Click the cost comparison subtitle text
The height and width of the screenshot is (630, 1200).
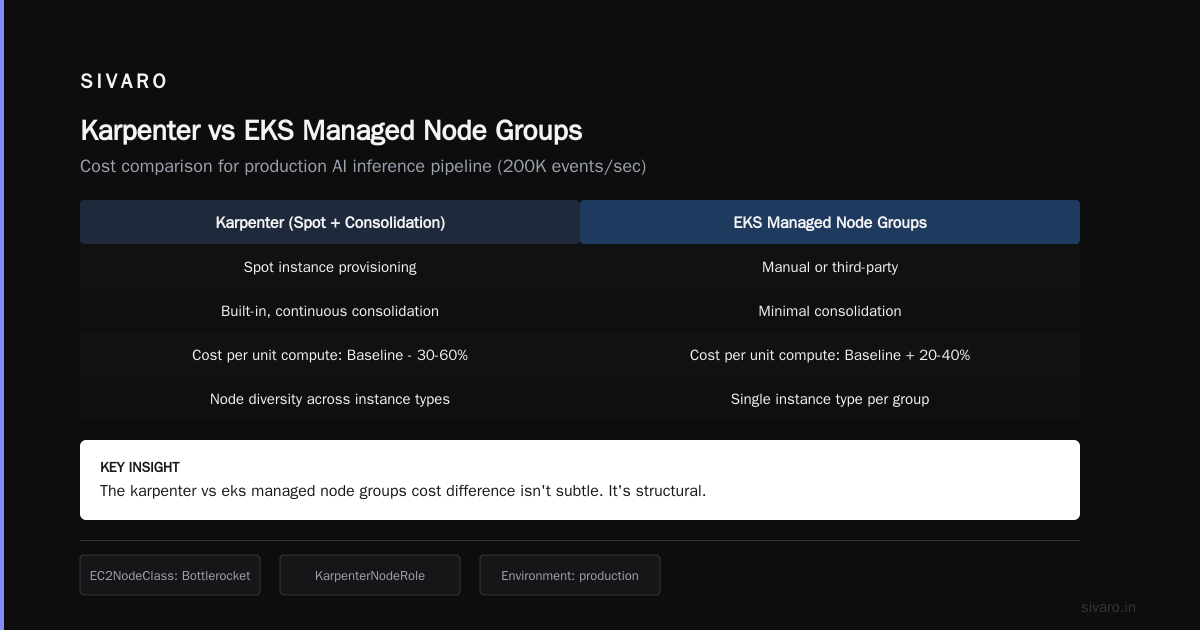[363, 166]
